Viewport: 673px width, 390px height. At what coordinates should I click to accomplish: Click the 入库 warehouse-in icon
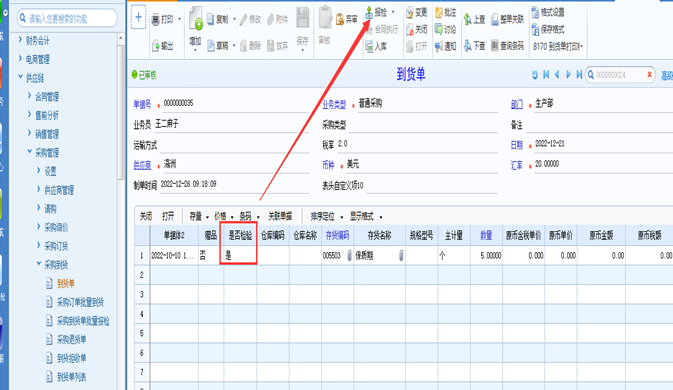pyautogui.click(x=369, y=46)
